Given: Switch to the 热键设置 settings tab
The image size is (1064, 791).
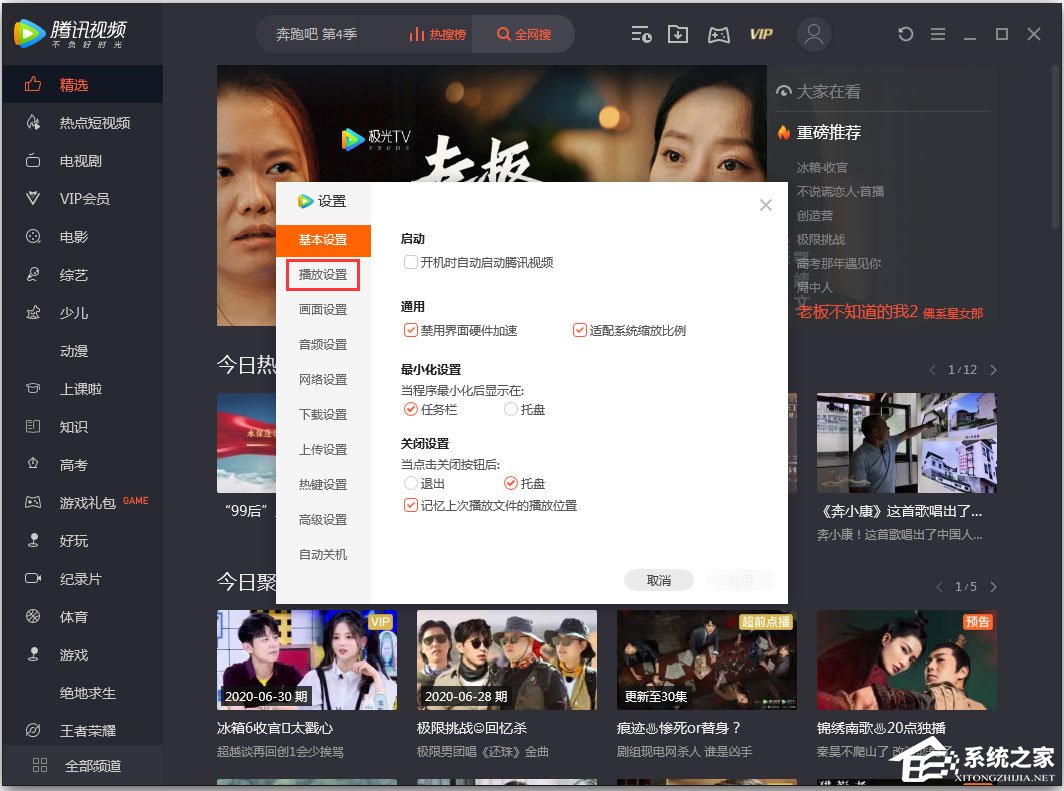Looking at the screenshot, I should click(323, 484).
